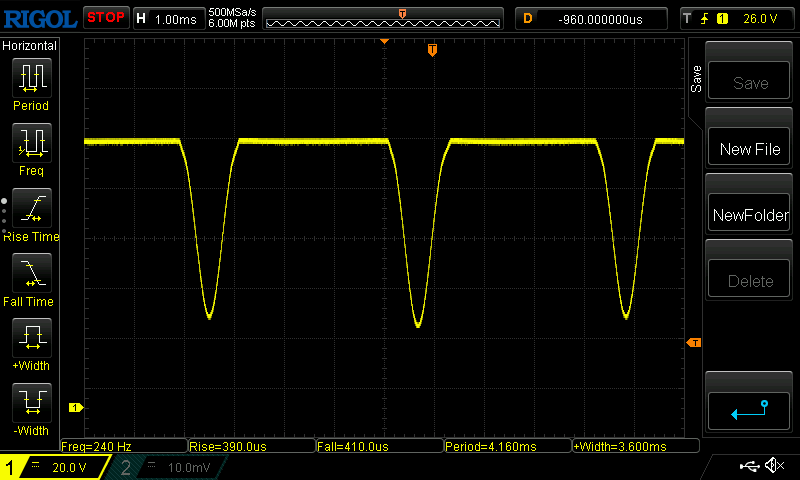Click the NewFolder button
This screenshot has width=800, height=480.
click(748, 213)
